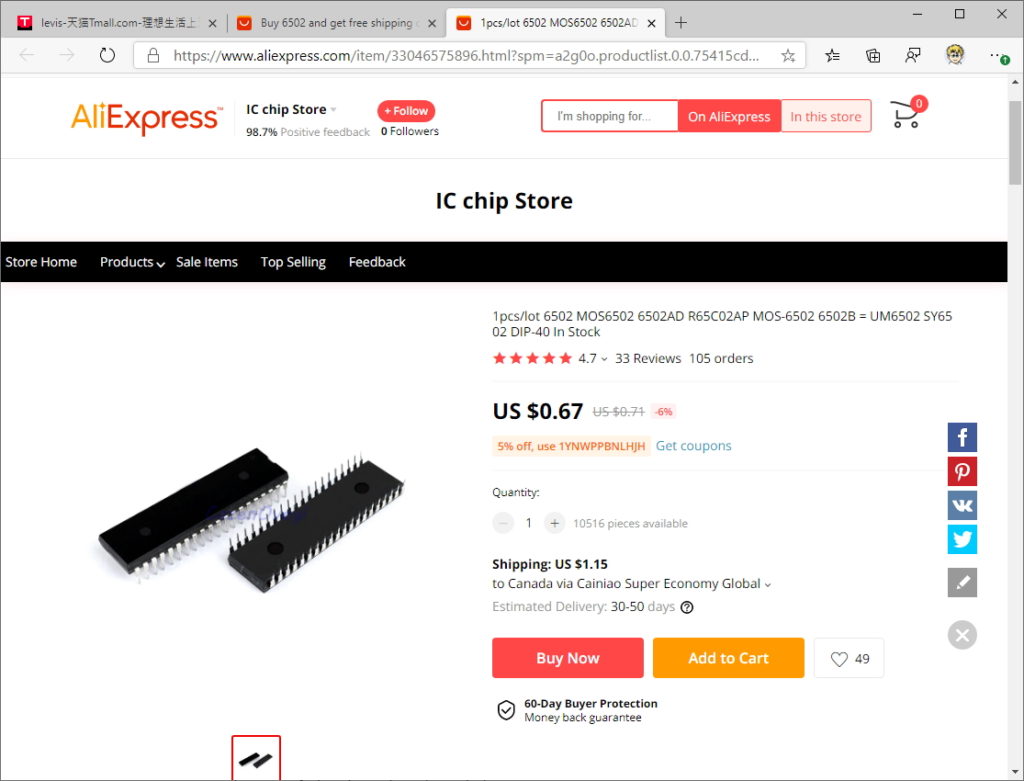Viewport: 1024px width, 781px height.
Task: Share on Twitter via bird icon
Action: click(x=962, y=539)
